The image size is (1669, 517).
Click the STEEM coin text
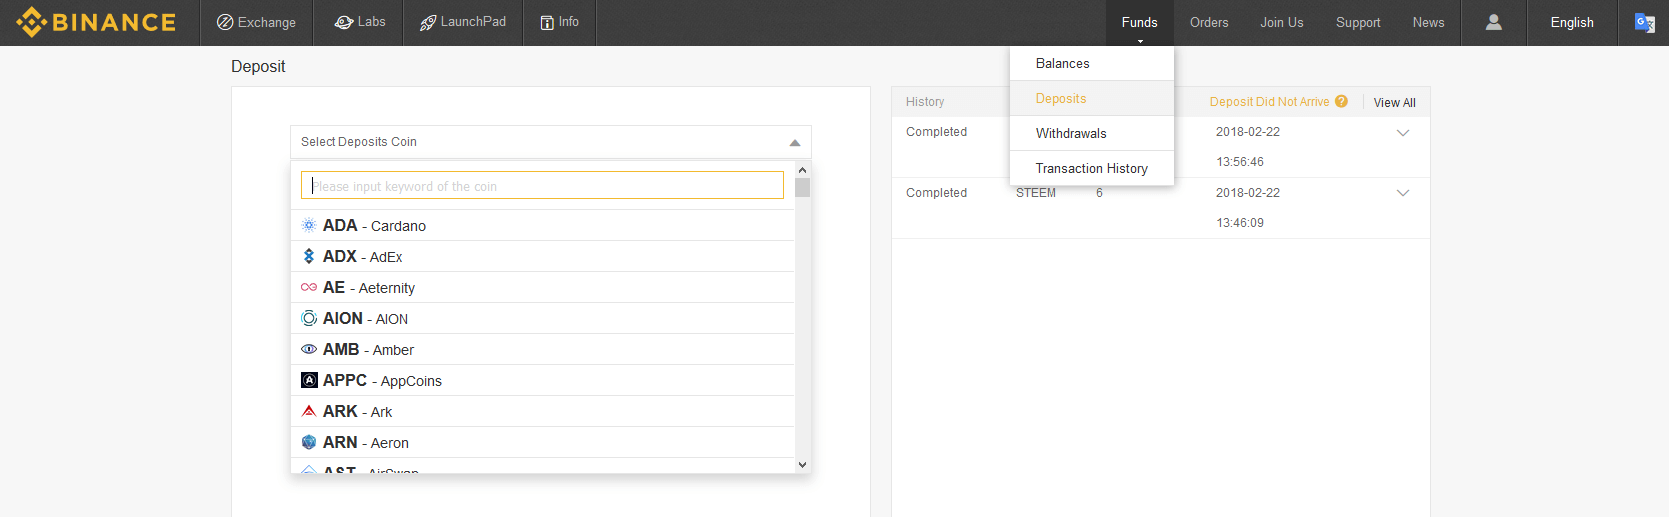pos(1036,193)
